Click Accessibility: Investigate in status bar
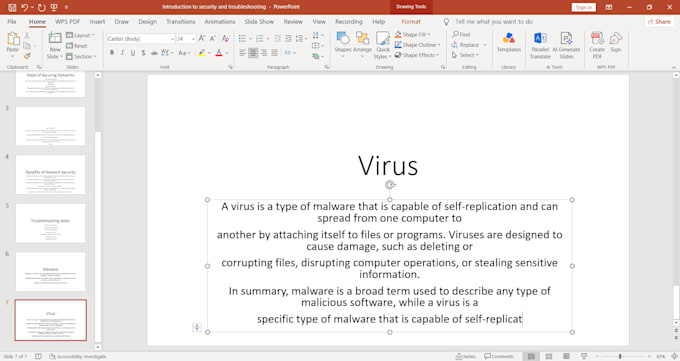 [x=78, y=356]
